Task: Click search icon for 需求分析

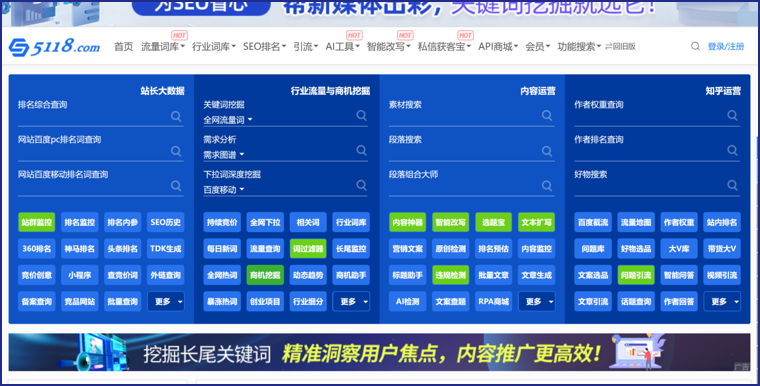Action: [362, 150]
